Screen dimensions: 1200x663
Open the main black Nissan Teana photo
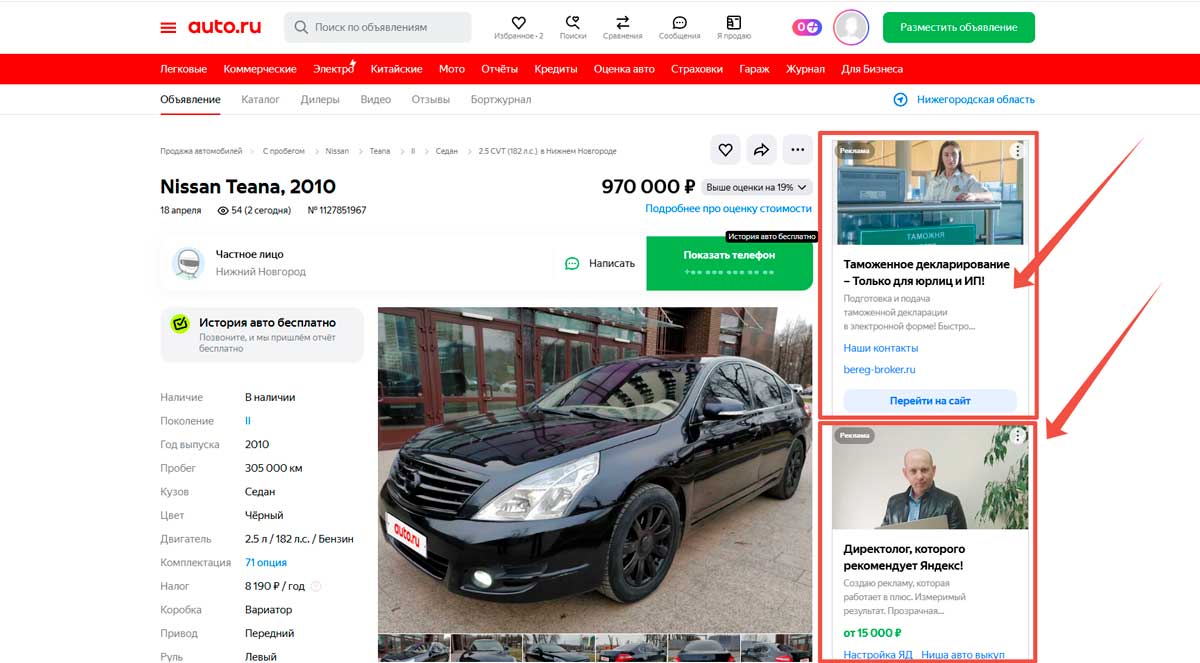coord(595,468)
